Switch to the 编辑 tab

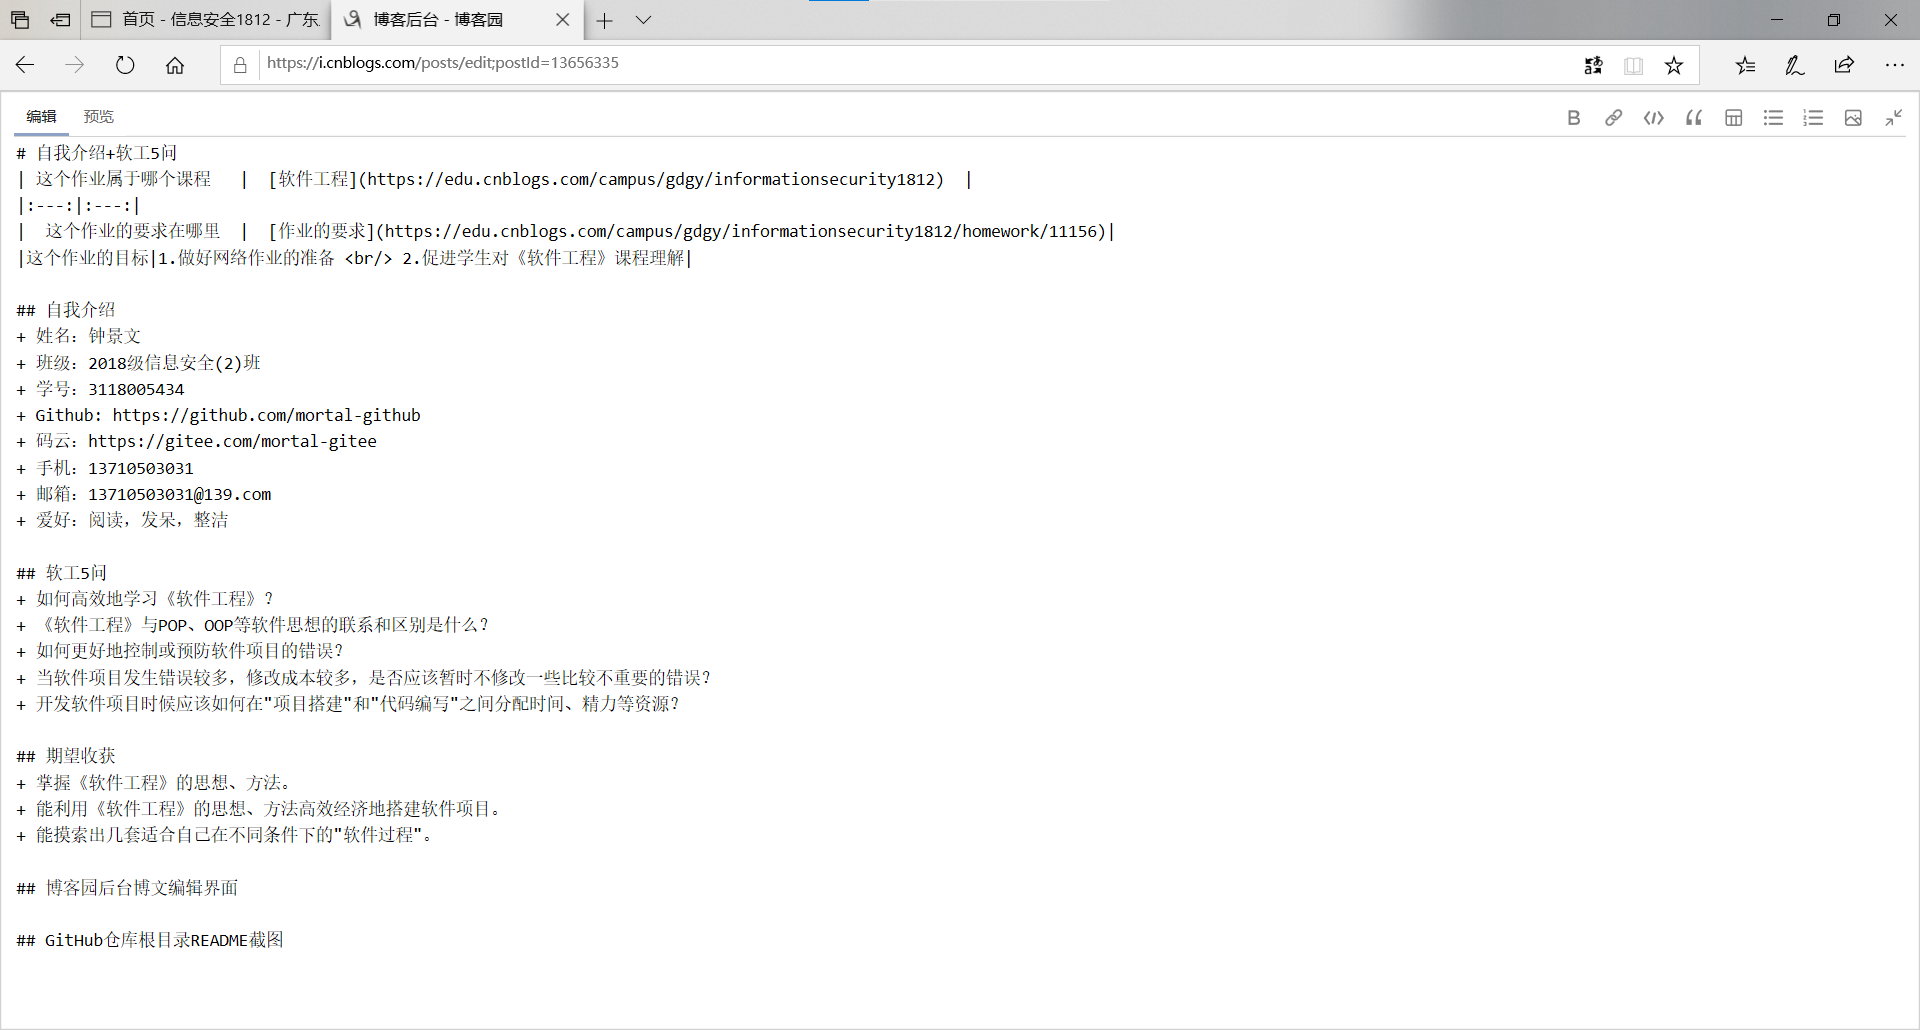[x=41, y=117]
